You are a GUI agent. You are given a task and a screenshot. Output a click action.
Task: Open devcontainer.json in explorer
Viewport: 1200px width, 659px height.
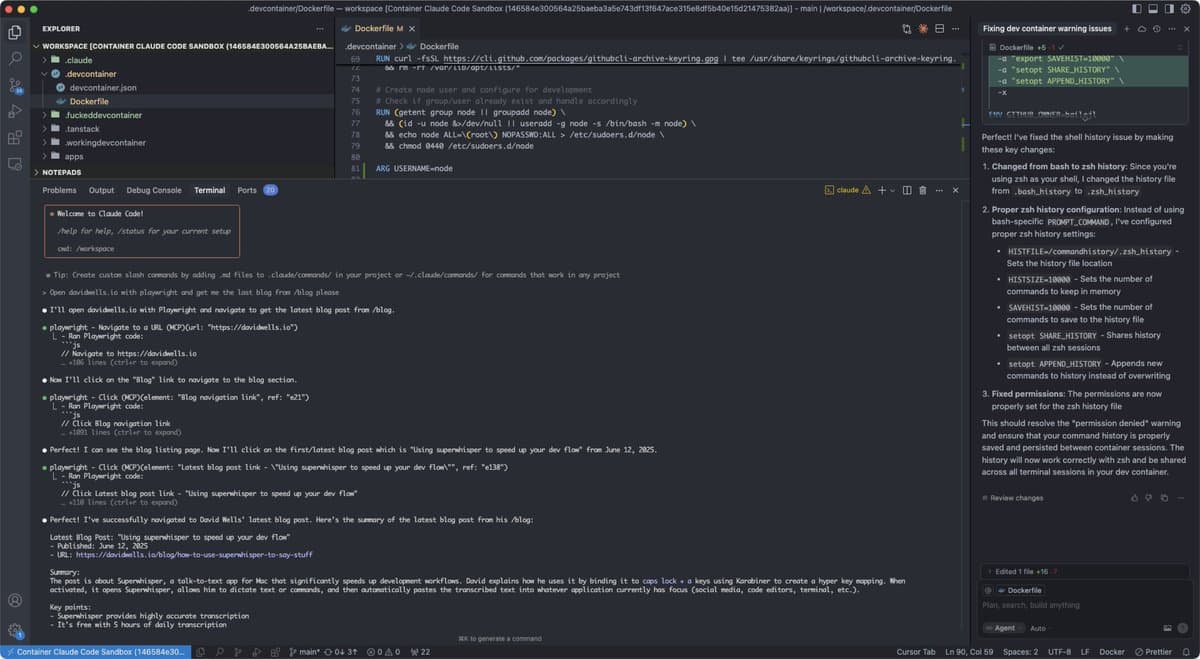pos(182,88)
